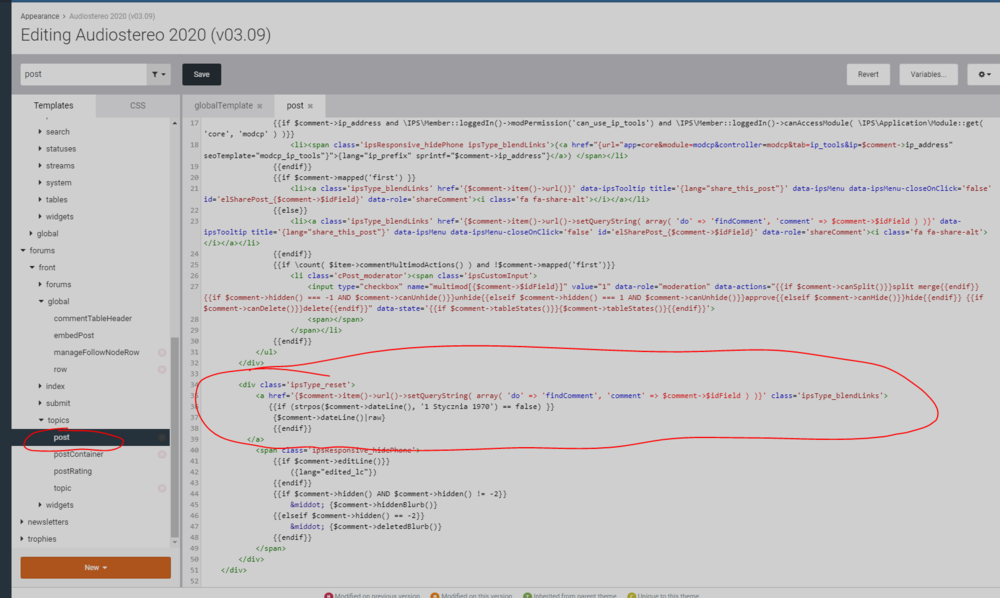The width and height of the screenshot is (1000, 598).
Task: Select the postRating template
Action: tap(73, 471)
